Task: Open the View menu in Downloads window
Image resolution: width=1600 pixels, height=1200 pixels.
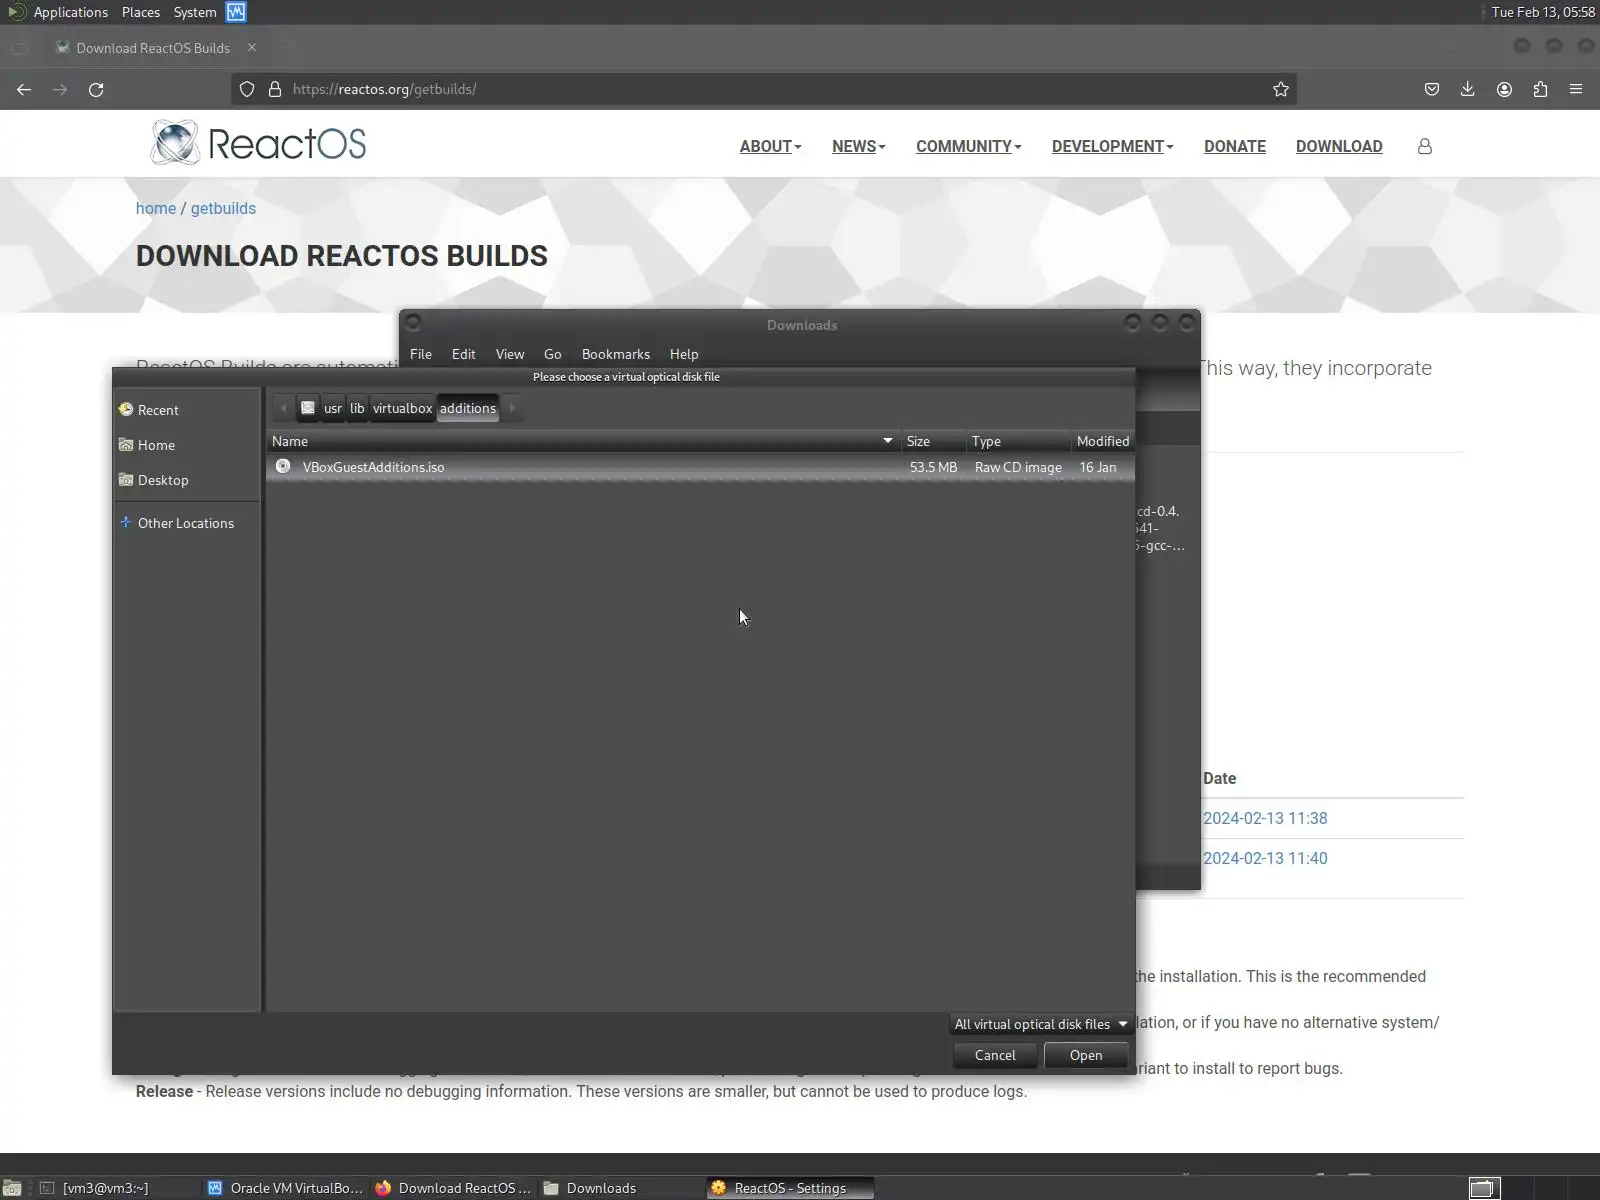Action: [510, 354]
